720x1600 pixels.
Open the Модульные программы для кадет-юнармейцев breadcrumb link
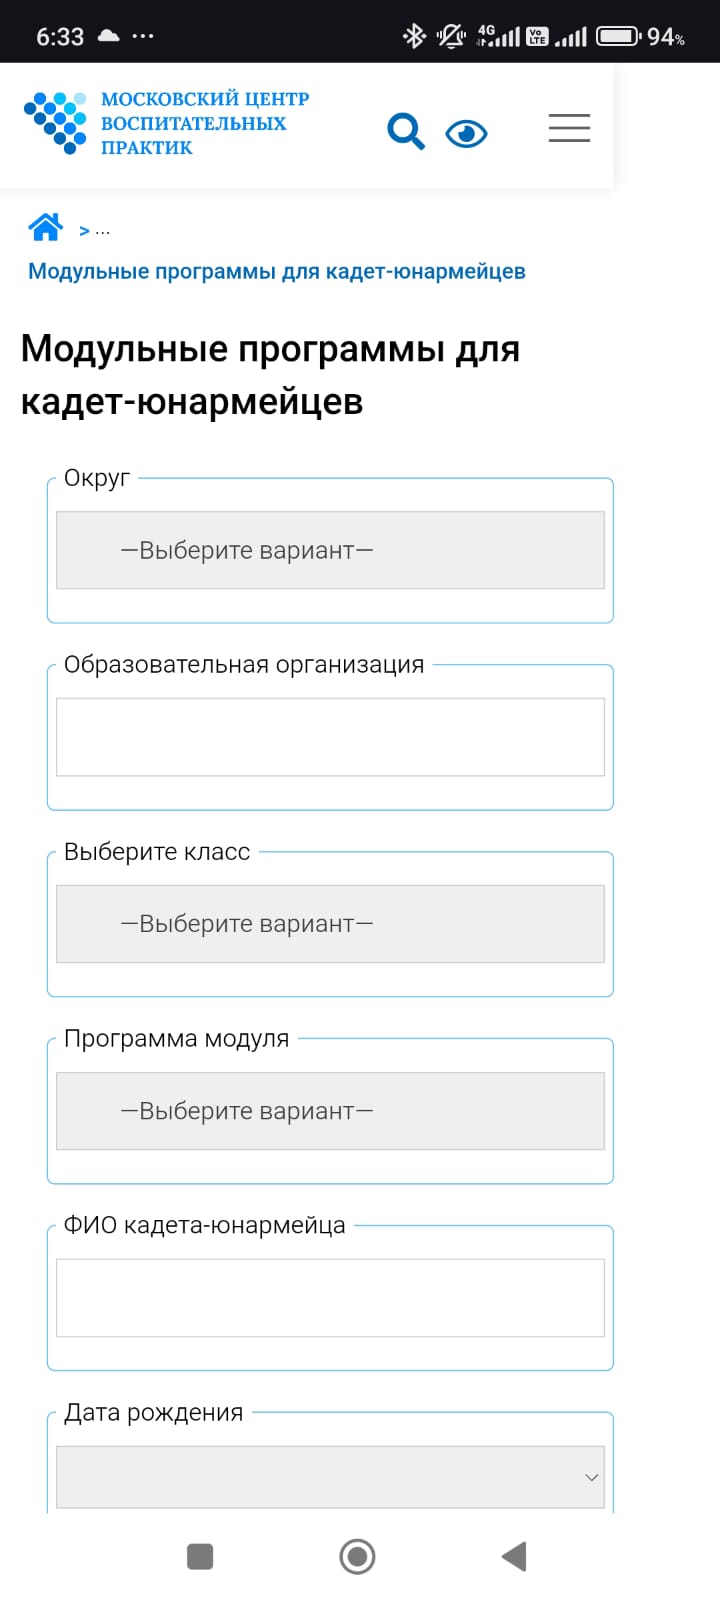pos(276,271)
